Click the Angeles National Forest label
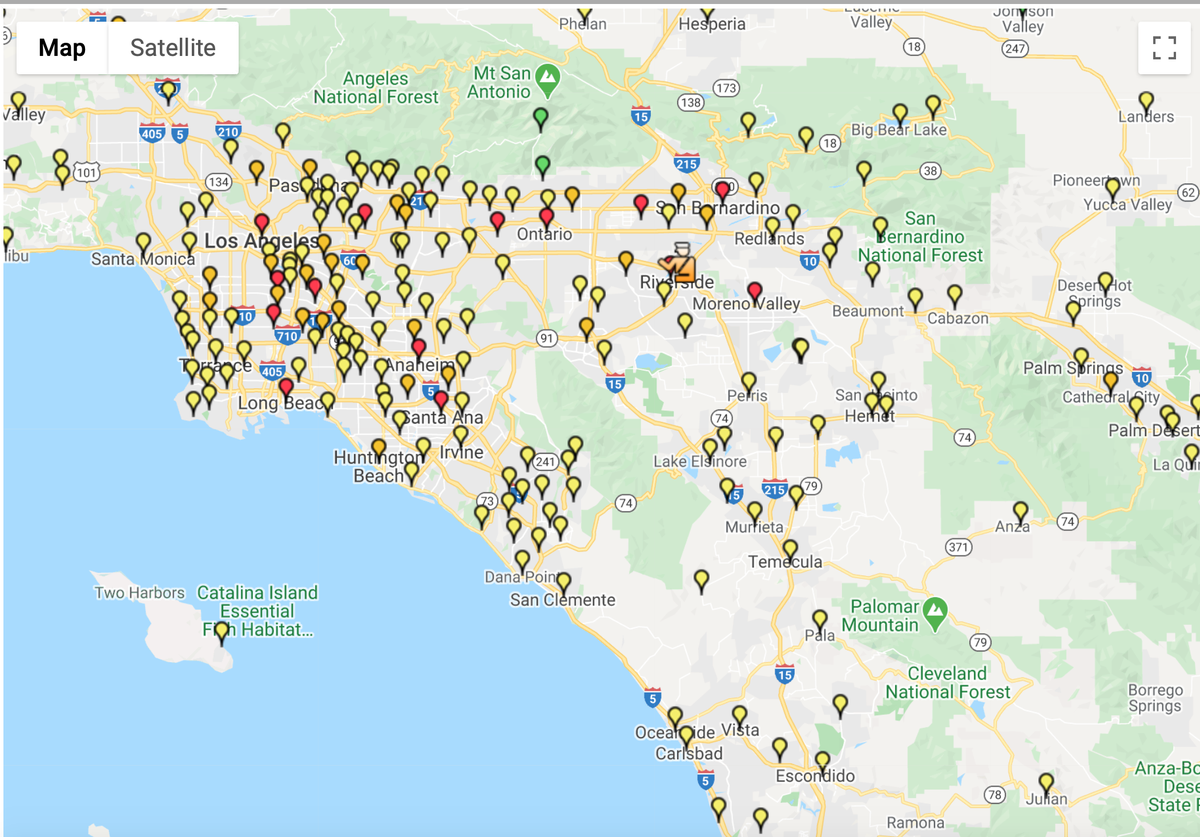 pos(376,88)
